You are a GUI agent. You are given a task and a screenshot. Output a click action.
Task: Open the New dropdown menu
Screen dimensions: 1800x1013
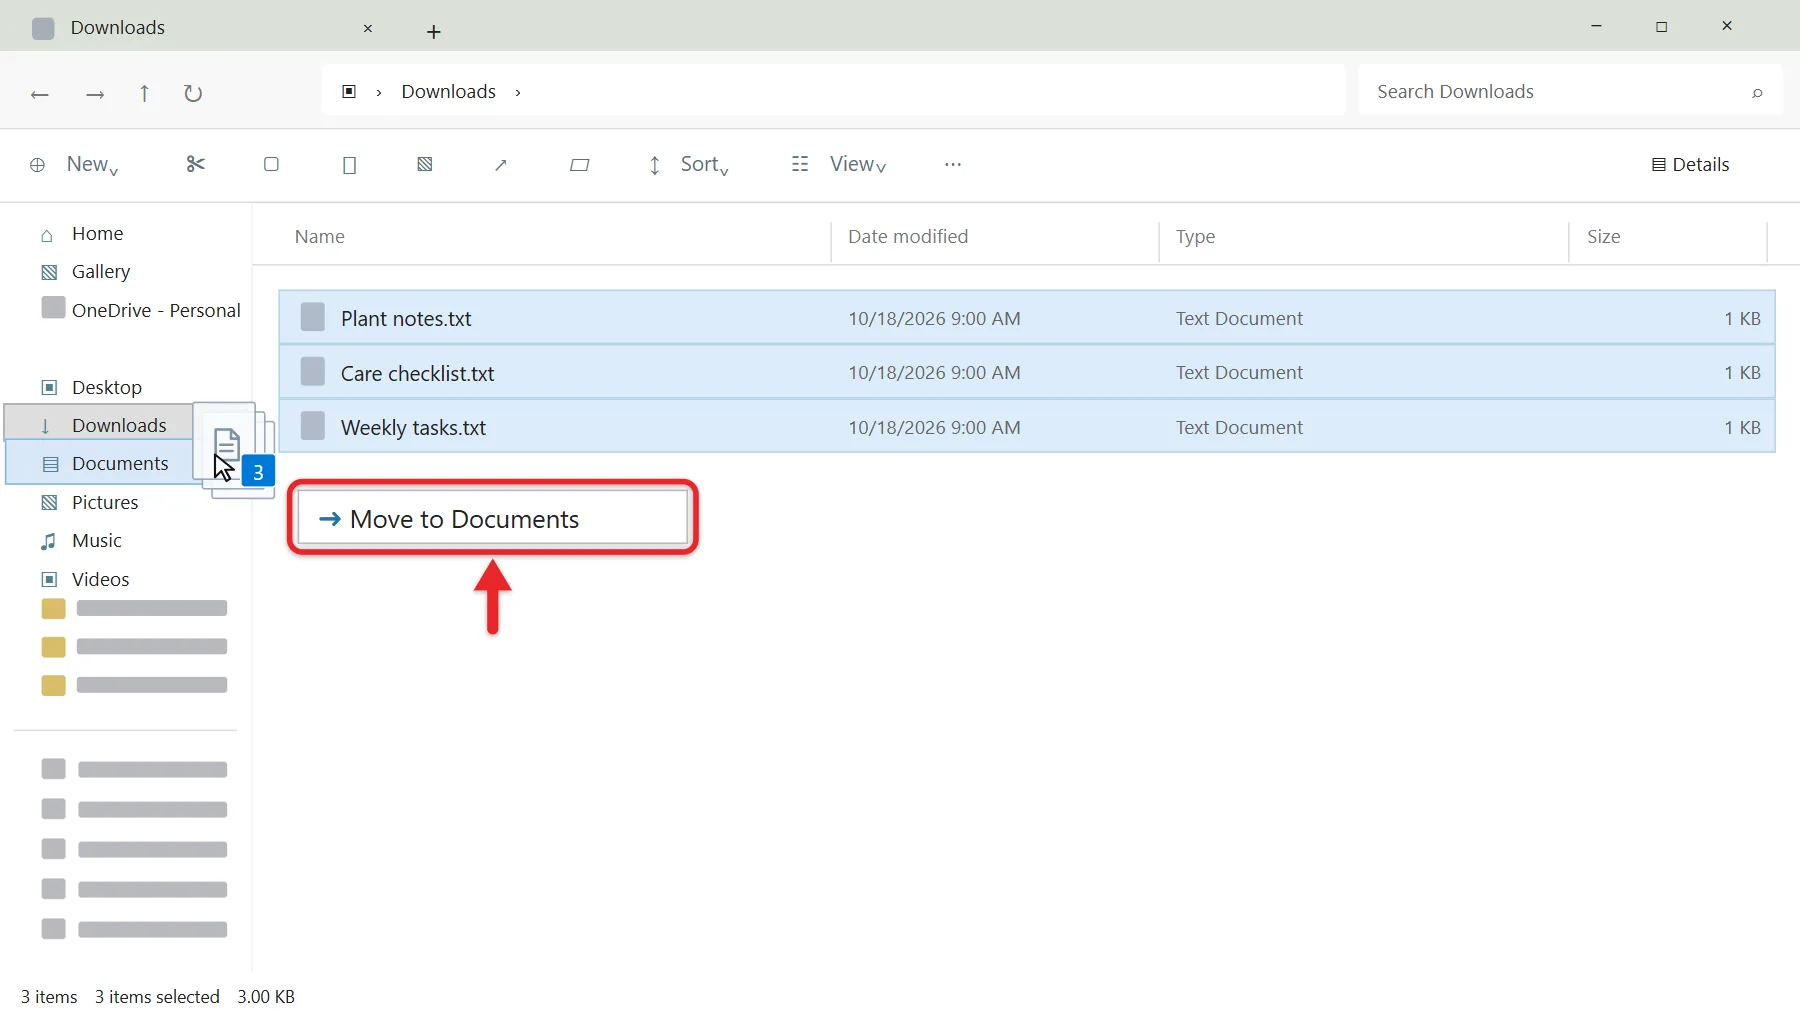(75, 164)
